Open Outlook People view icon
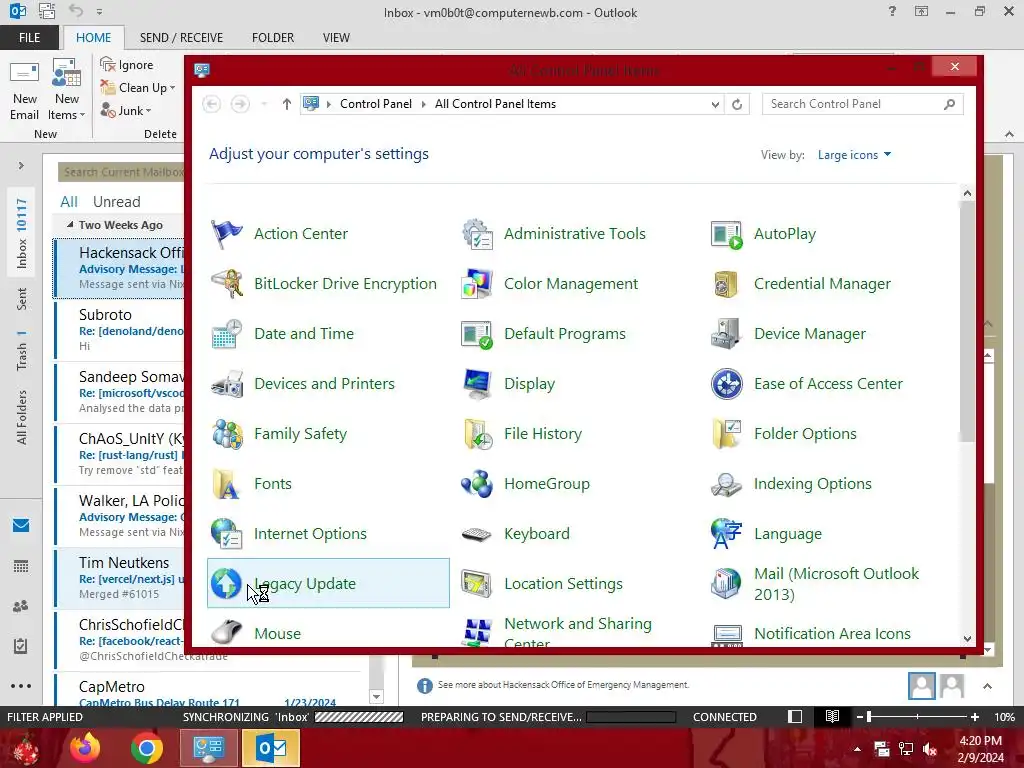Screen dimensions: 1024x768 coord(21,606)
